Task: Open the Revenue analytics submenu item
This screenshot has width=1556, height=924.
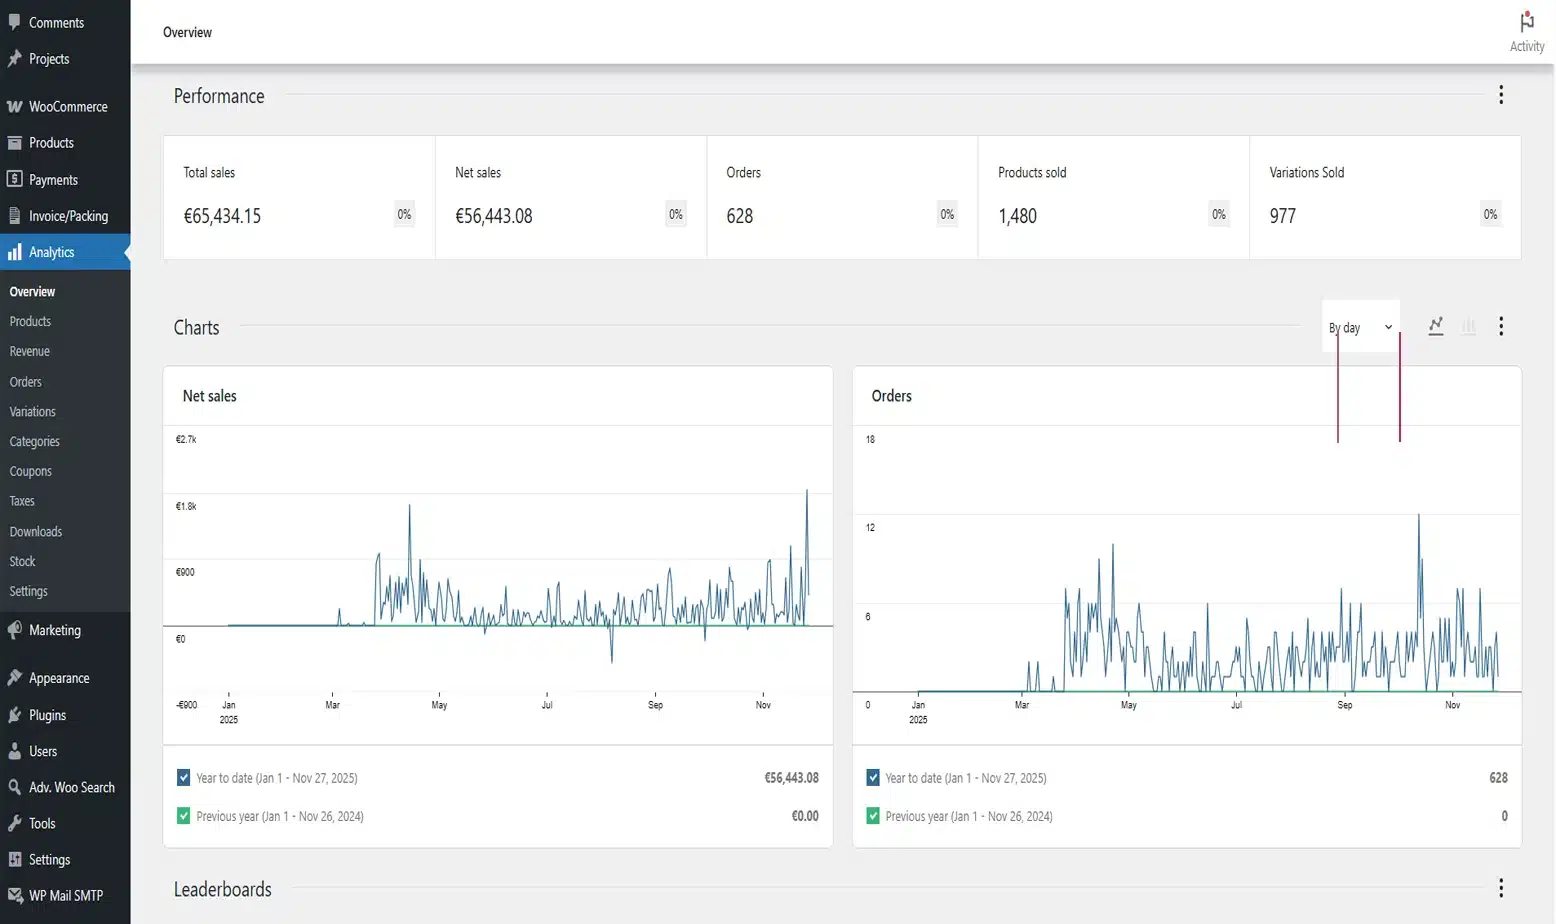Action: tap(30, 351)
